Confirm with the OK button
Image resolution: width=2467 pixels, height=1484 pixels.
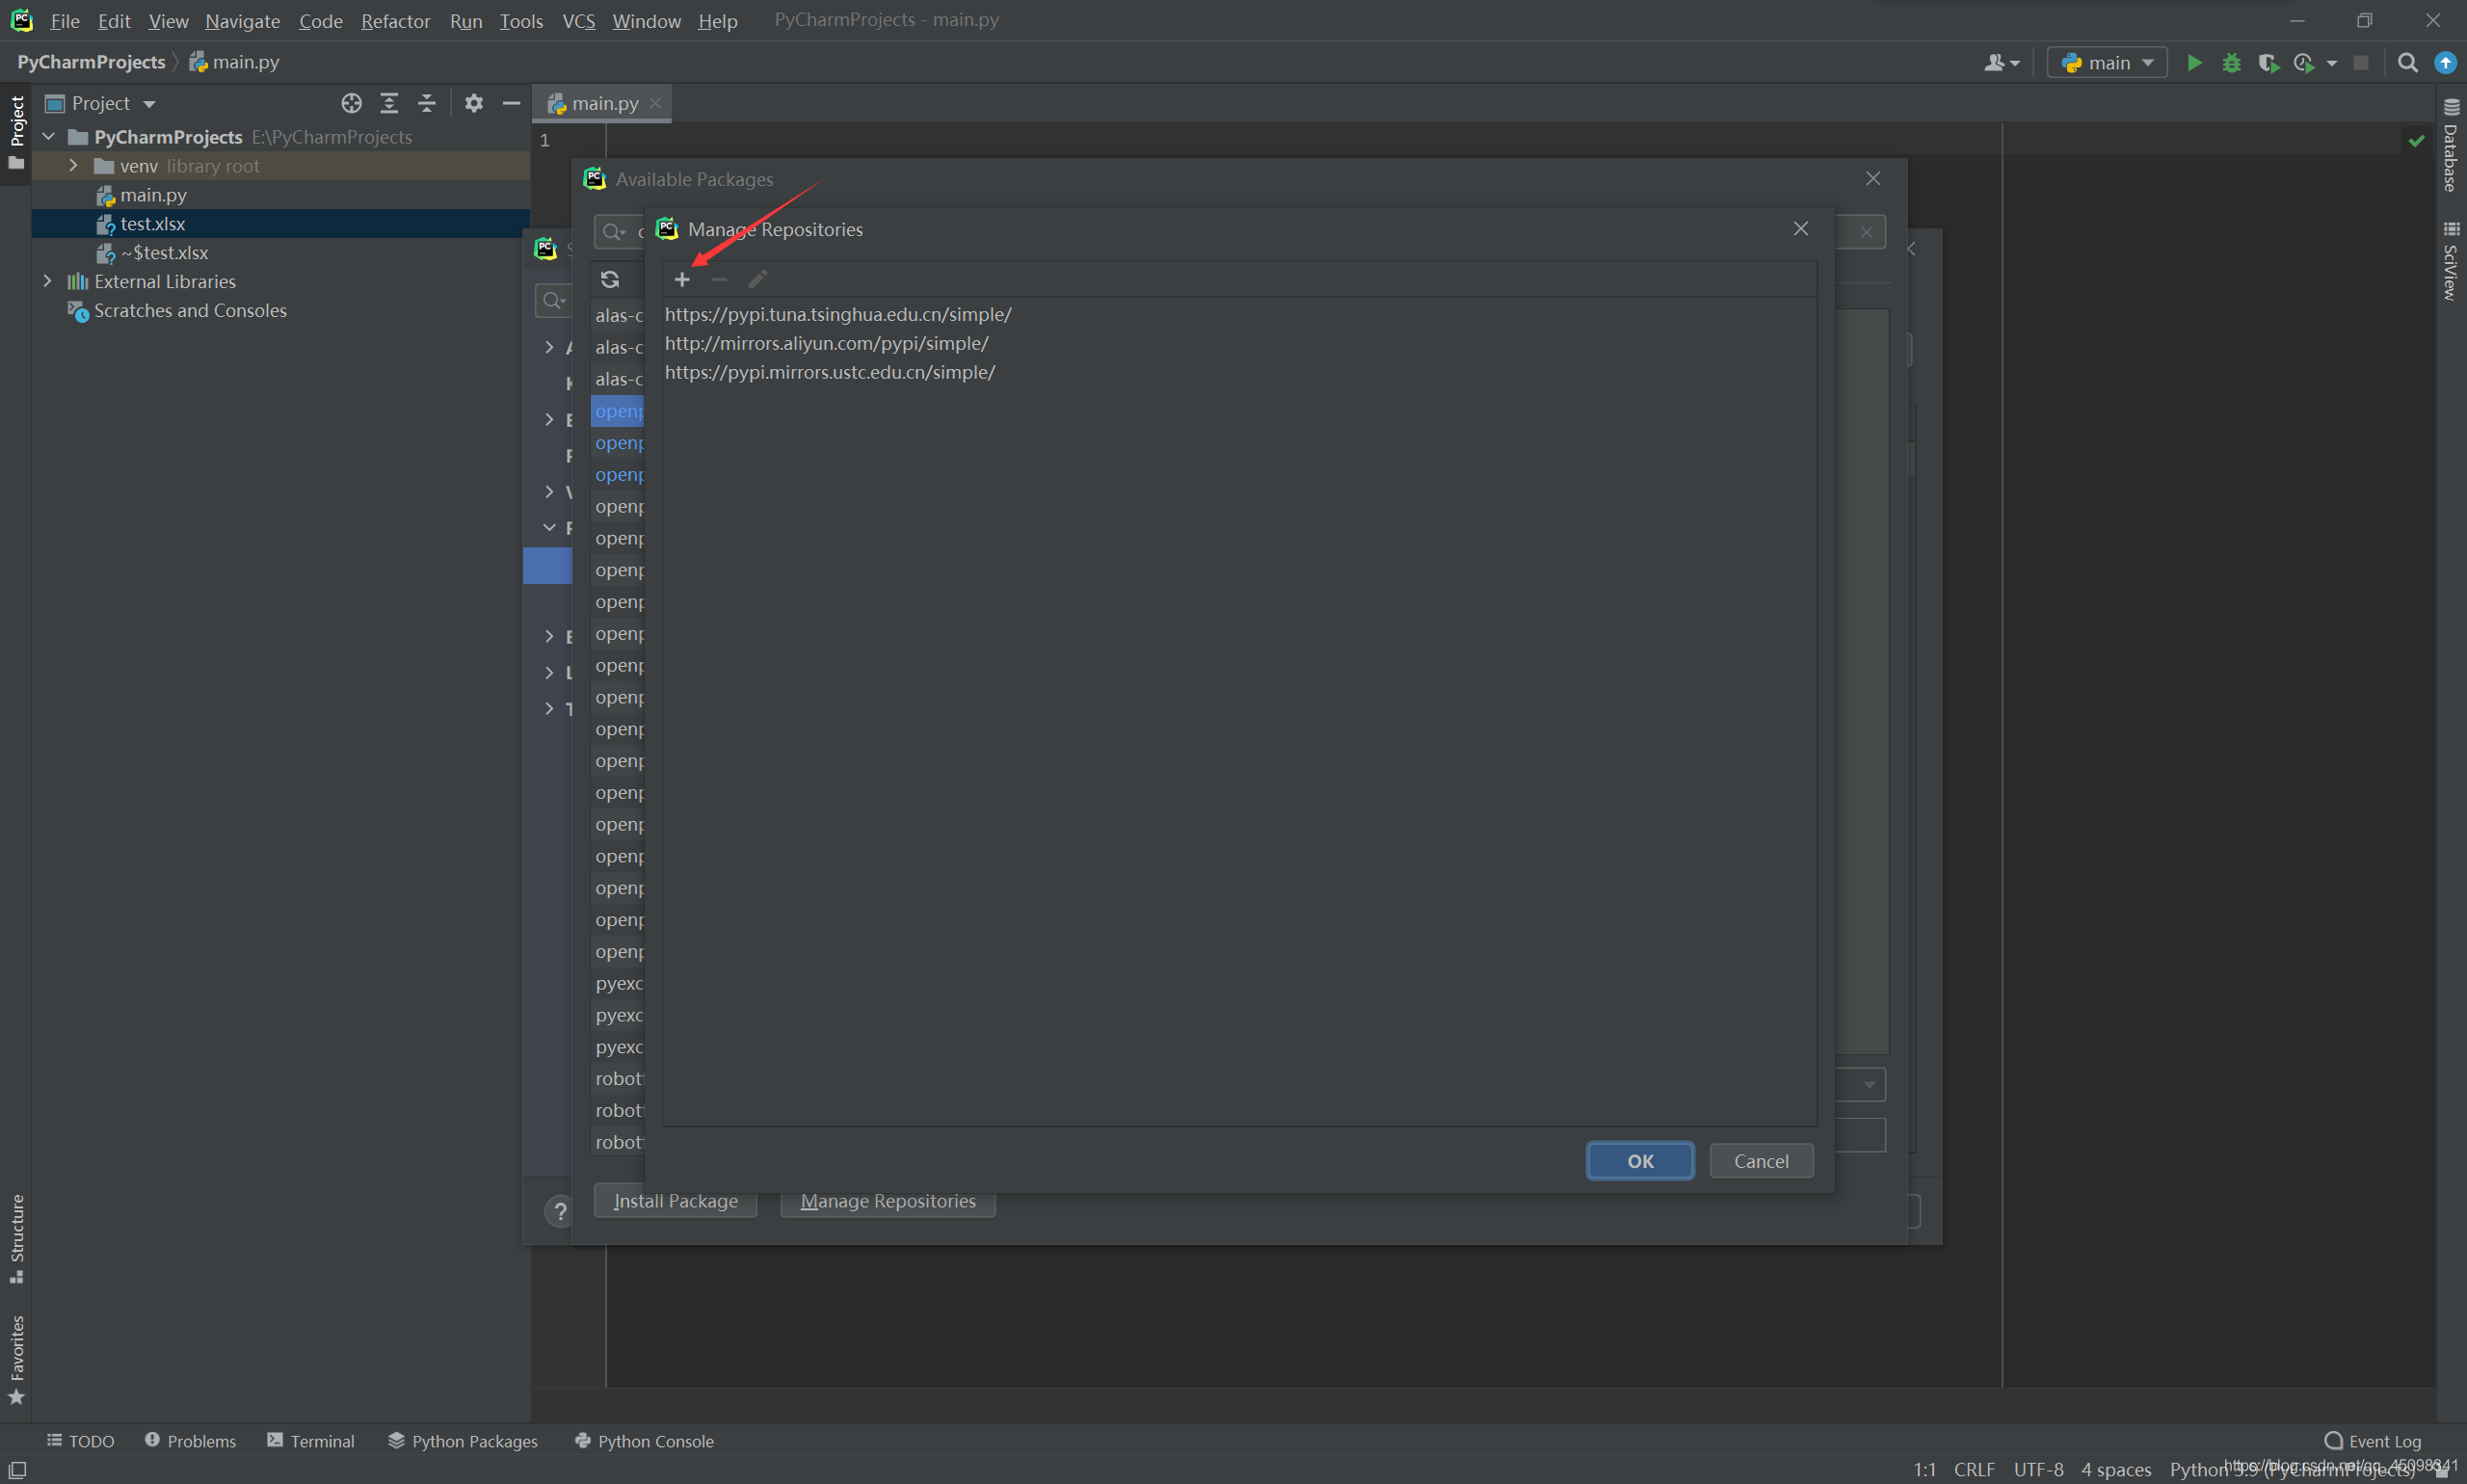(1640, 1161)
